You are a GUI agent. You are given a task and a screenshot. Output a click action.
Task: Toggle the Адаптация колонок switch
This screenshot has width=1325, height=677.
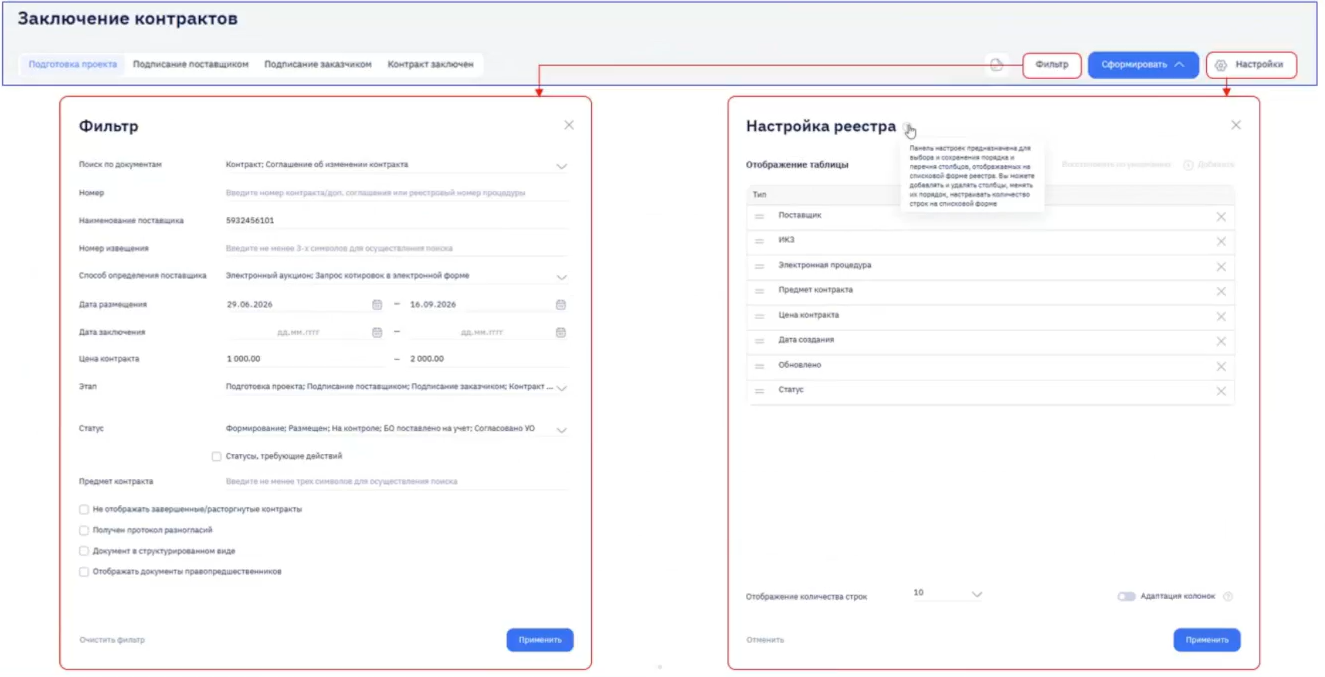click(1126, 597)
